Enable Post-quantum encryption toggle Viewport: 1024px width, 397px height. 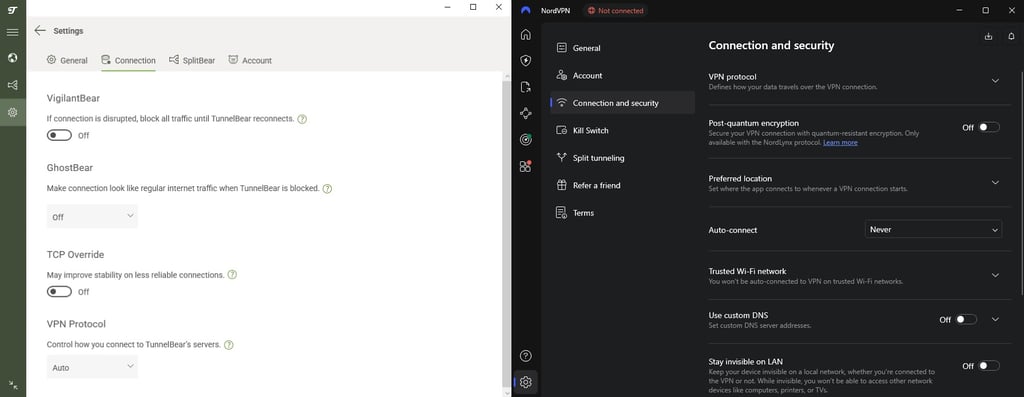pos(989,127)
